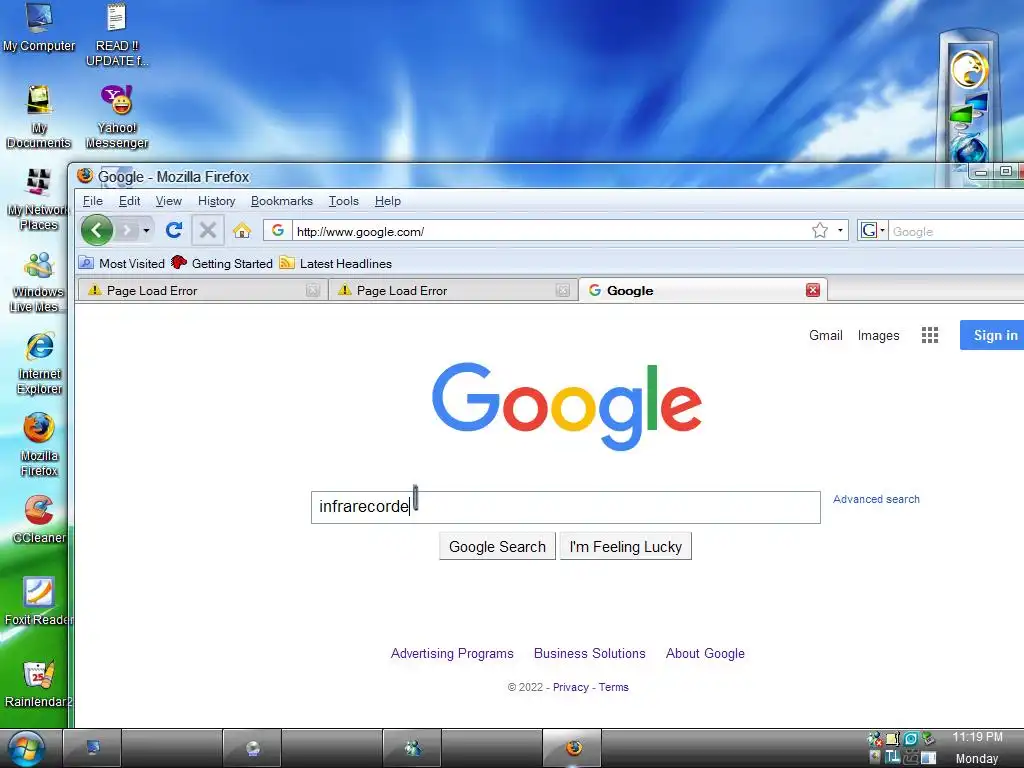
Task: Open the Gmail link
Action: (825, 335)
